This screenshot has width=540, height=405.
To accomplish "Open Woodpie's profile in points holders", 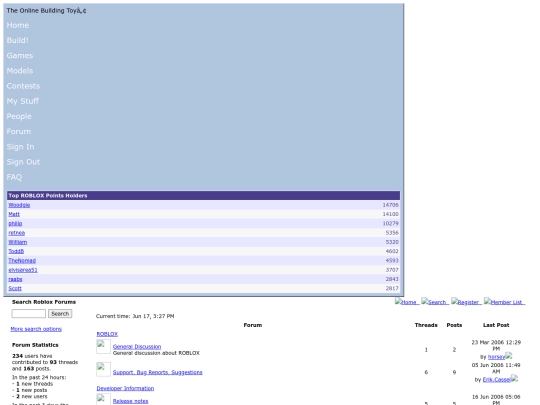I will point(19,205).
